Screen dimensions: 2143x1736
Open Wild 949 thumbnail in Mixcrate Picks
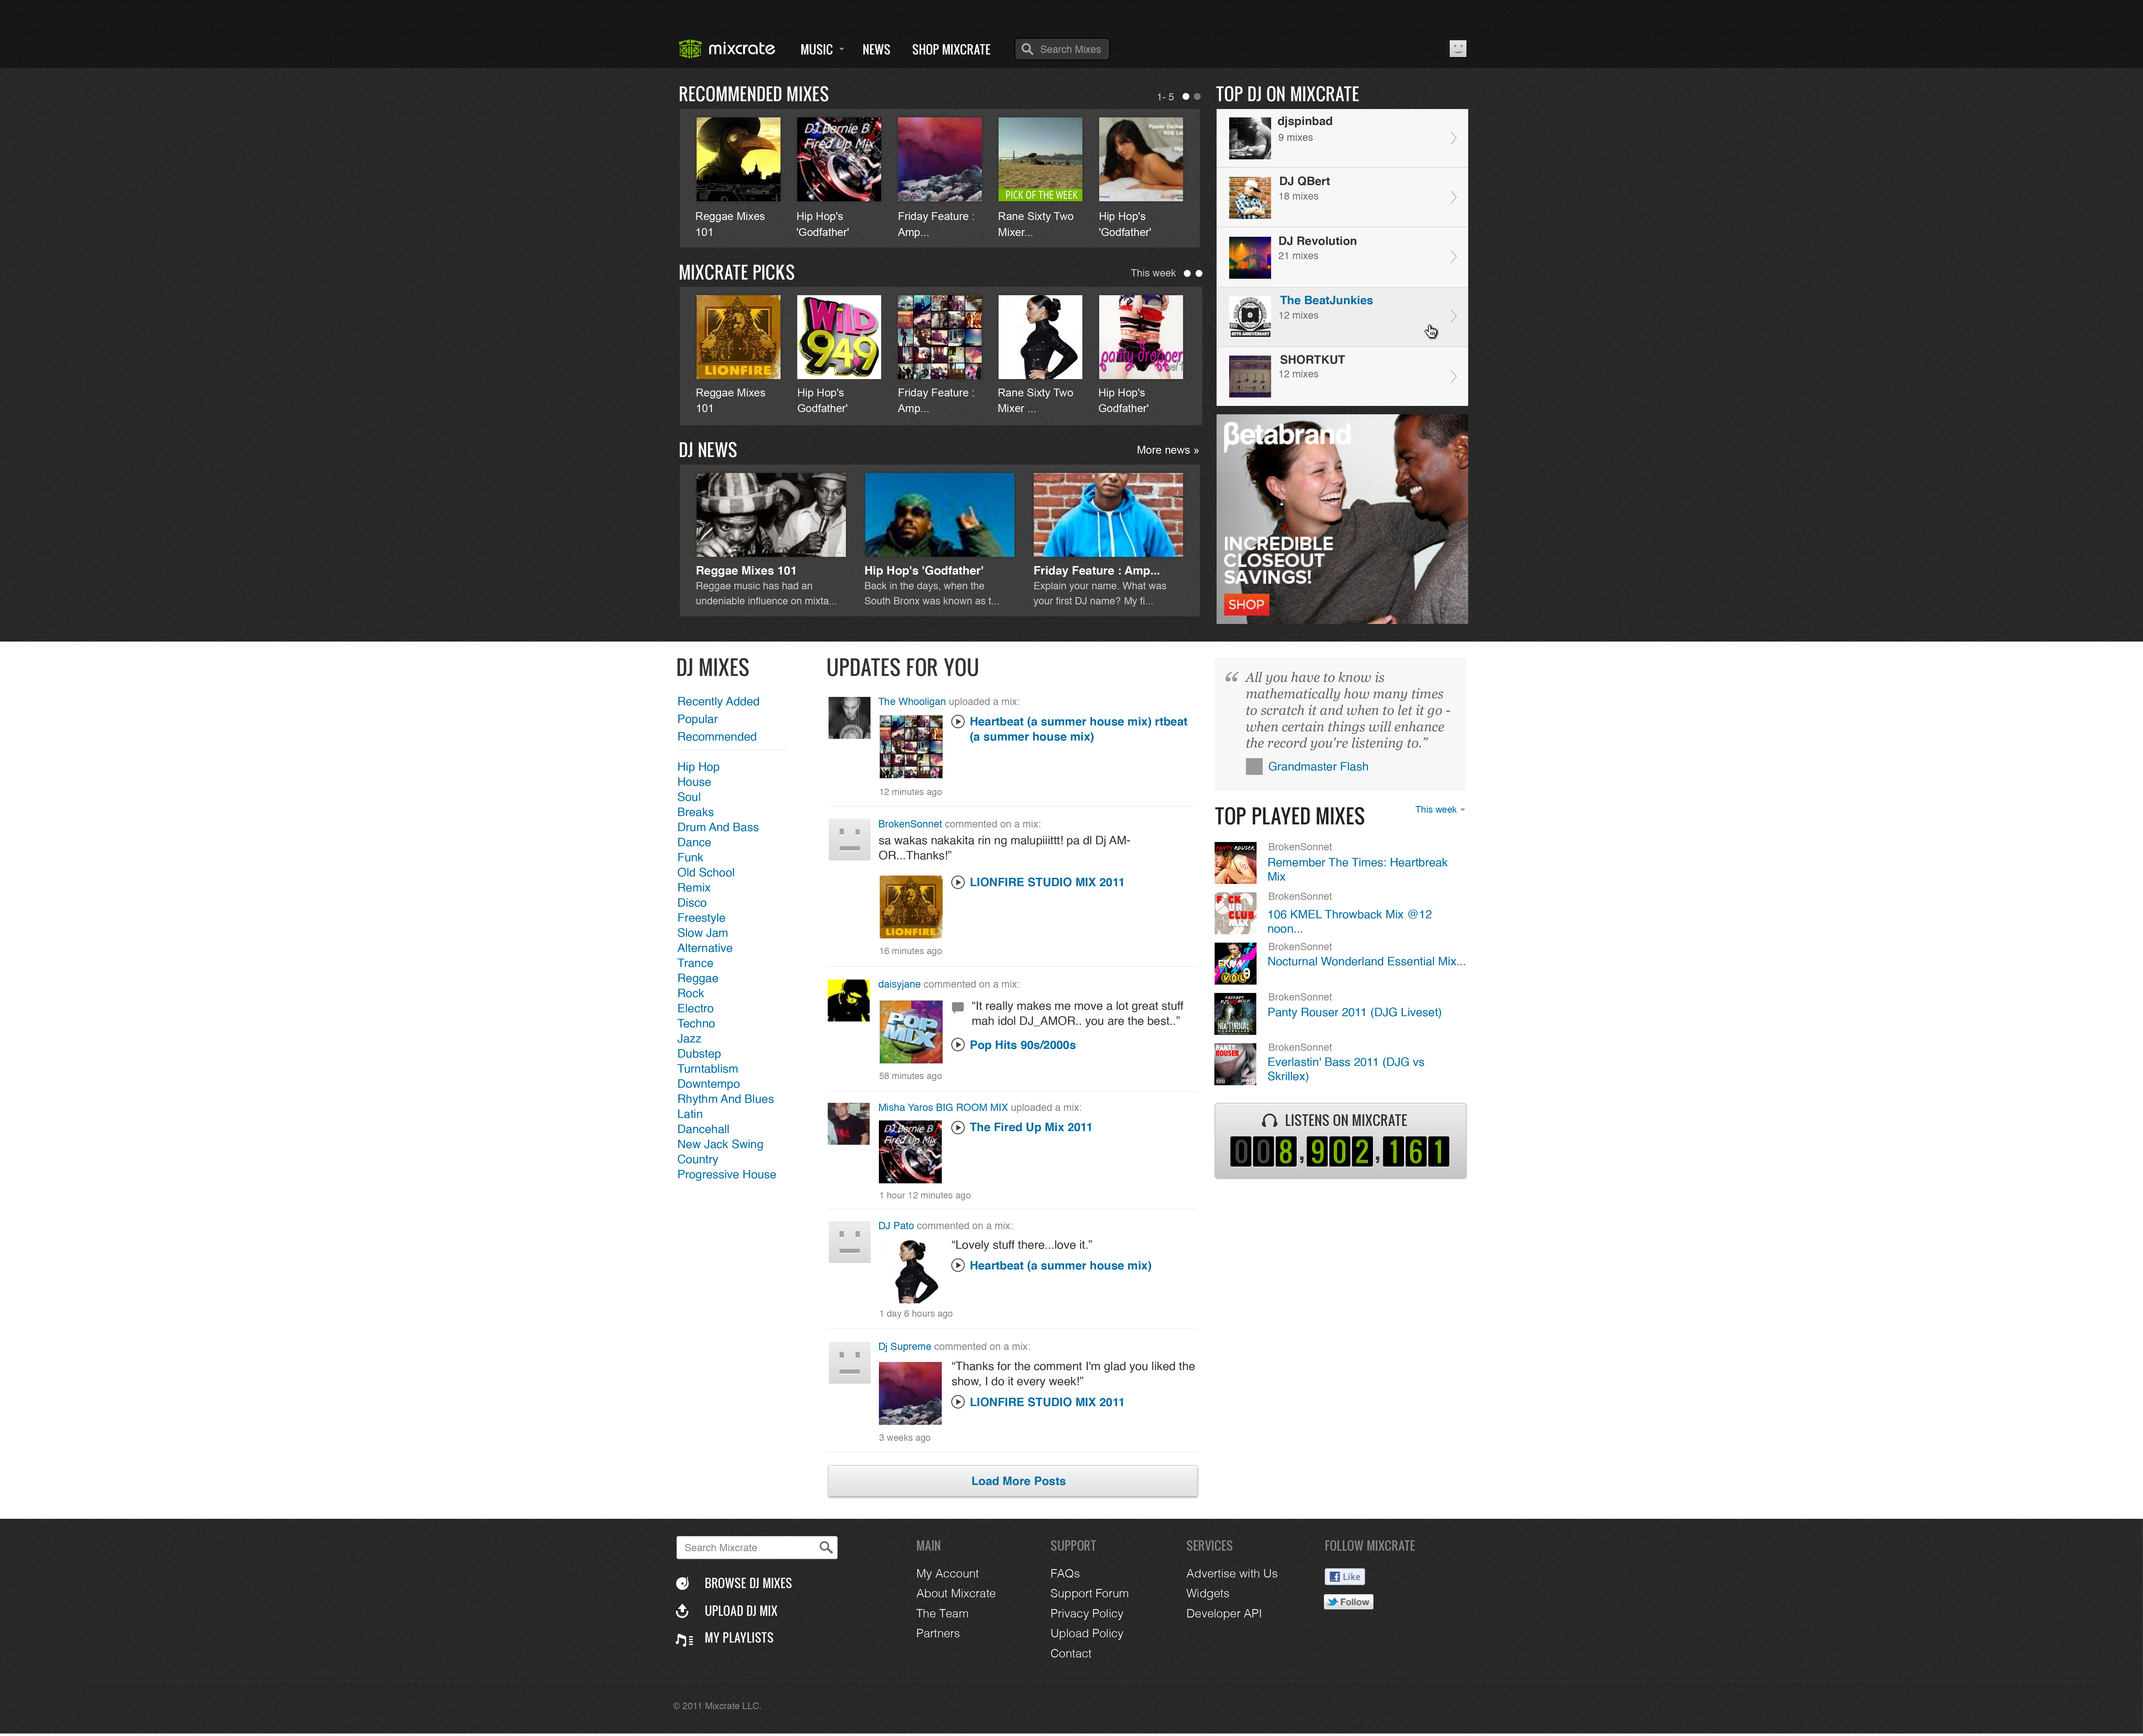(x=839, y=337)
